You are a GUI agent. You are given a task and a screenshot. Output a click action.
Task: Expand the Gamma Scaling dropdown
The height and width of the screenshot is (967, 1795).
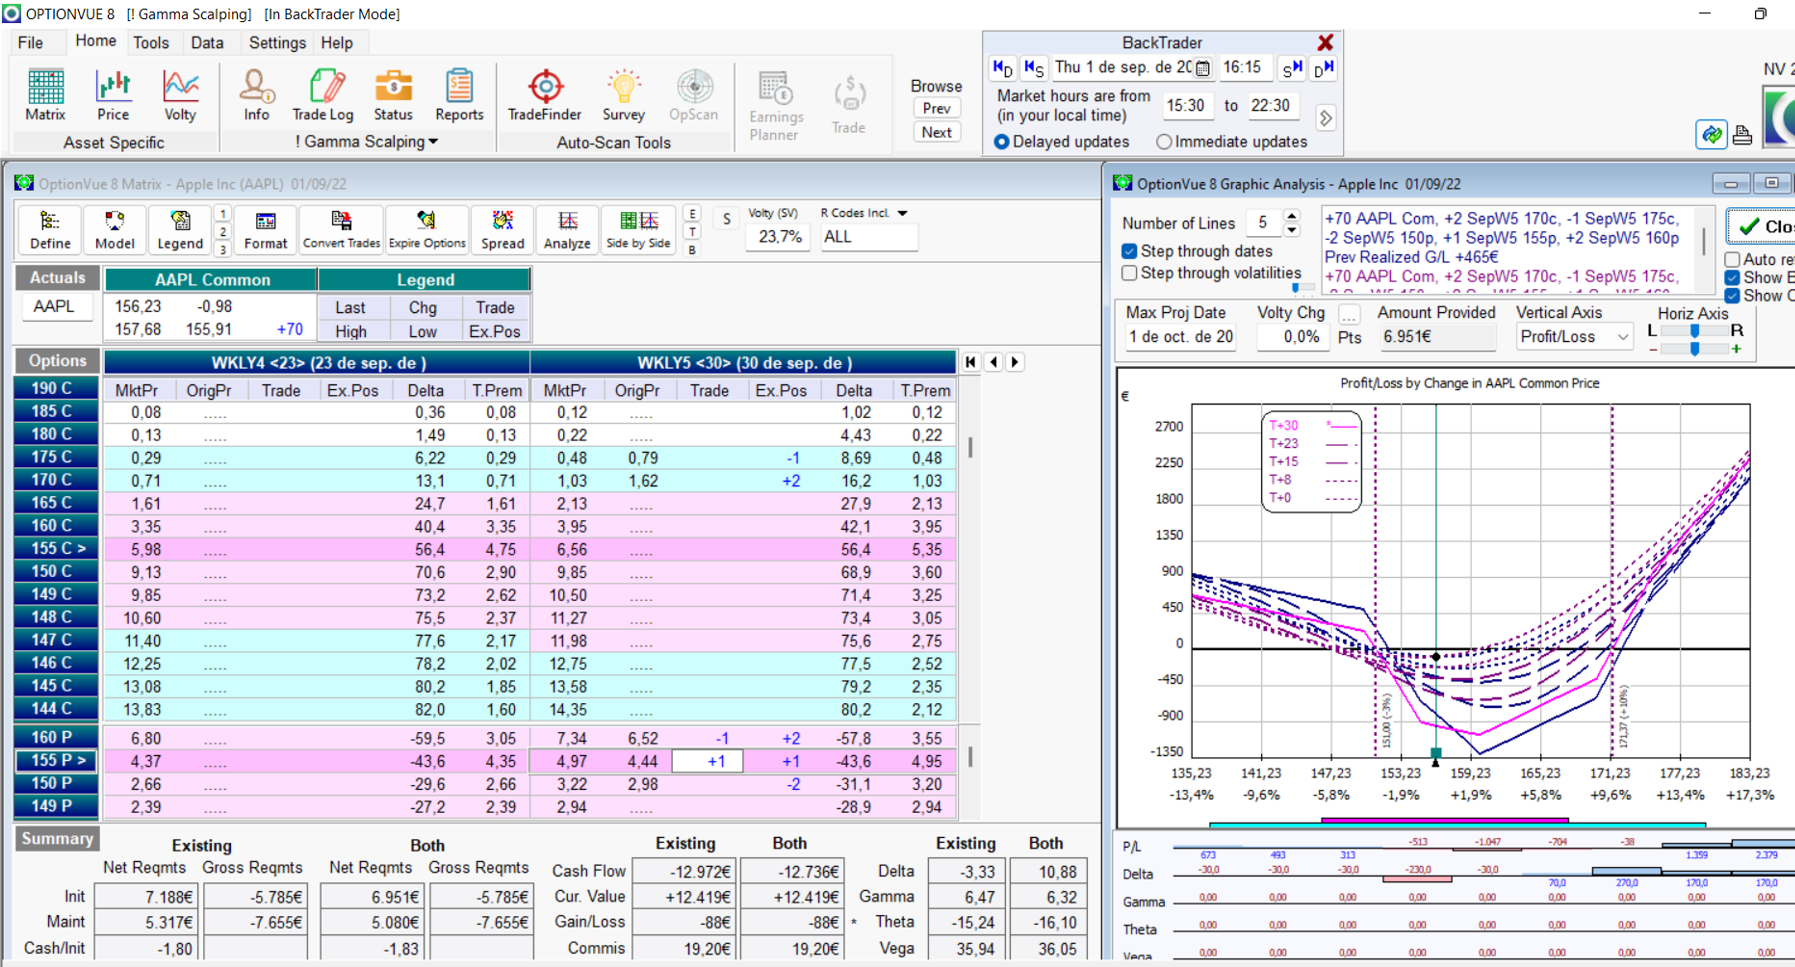tap(433, 142)
